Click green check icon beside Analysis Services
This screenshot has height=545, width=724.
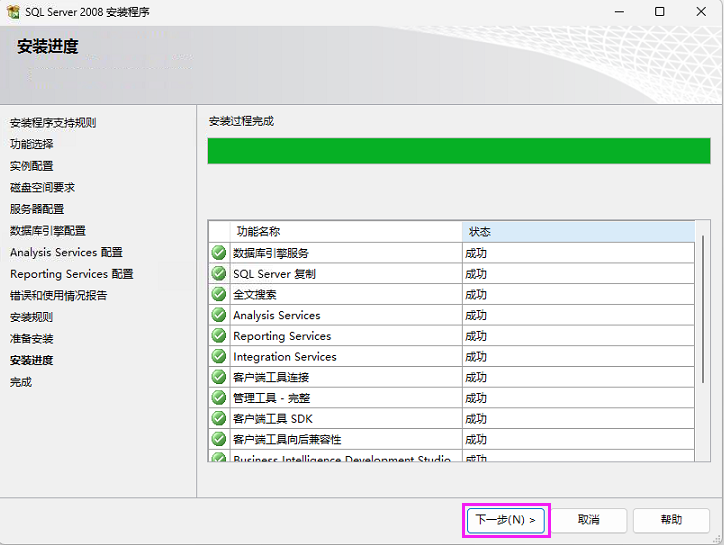(219, 315)
